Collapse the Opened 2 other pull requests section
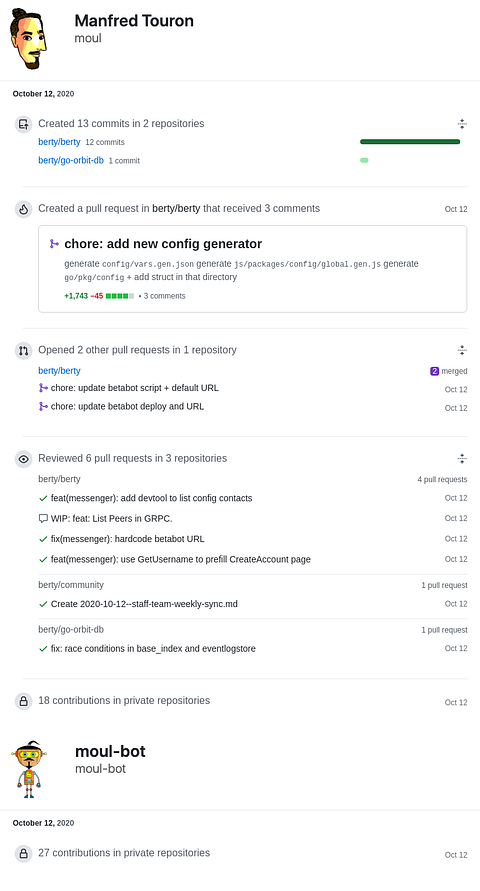Screen dimensions: 480x891 coord(462,350)
